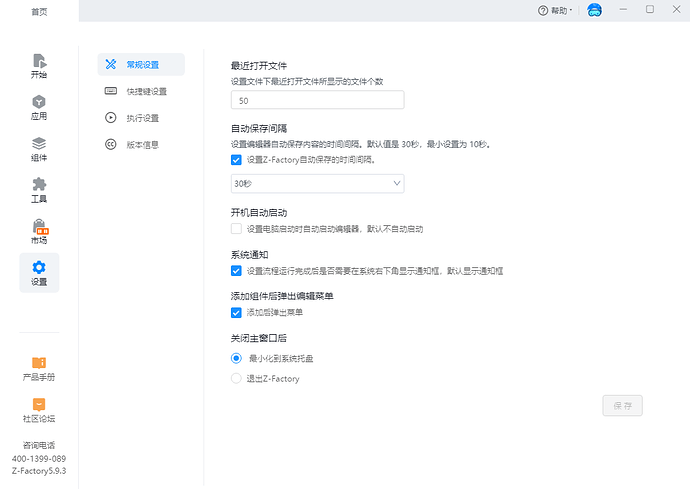Viewport: 690px width, 489px height.
Task: Open the 社区论坛 community forum icon
Action: point(39,404)
